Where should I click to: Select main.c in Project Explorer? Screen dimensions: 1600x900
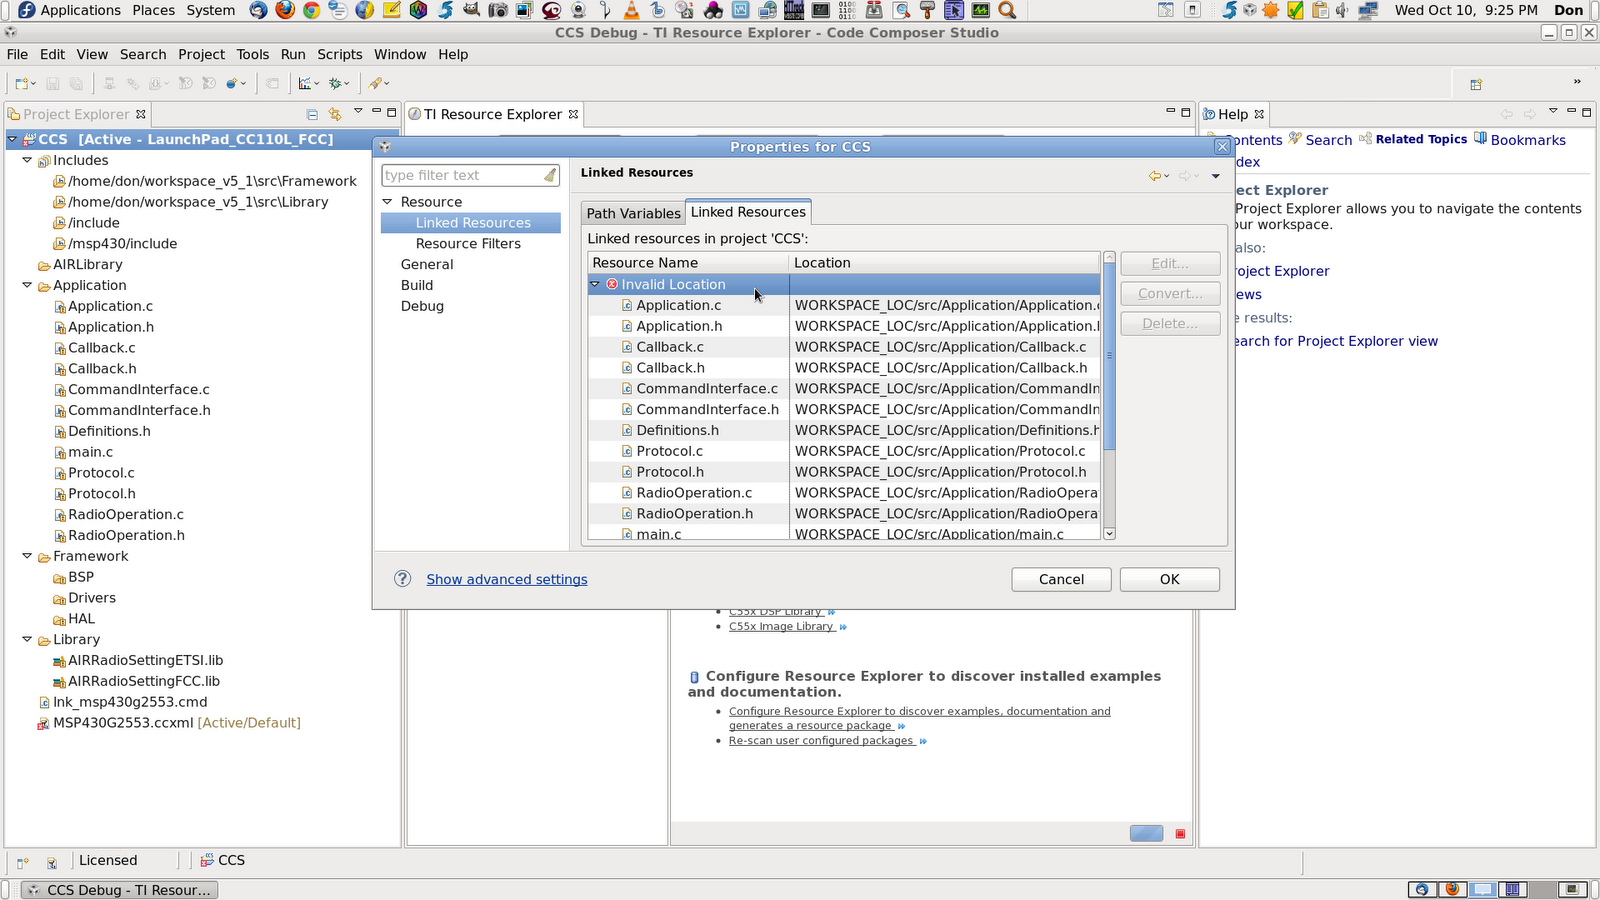point(90,452)
